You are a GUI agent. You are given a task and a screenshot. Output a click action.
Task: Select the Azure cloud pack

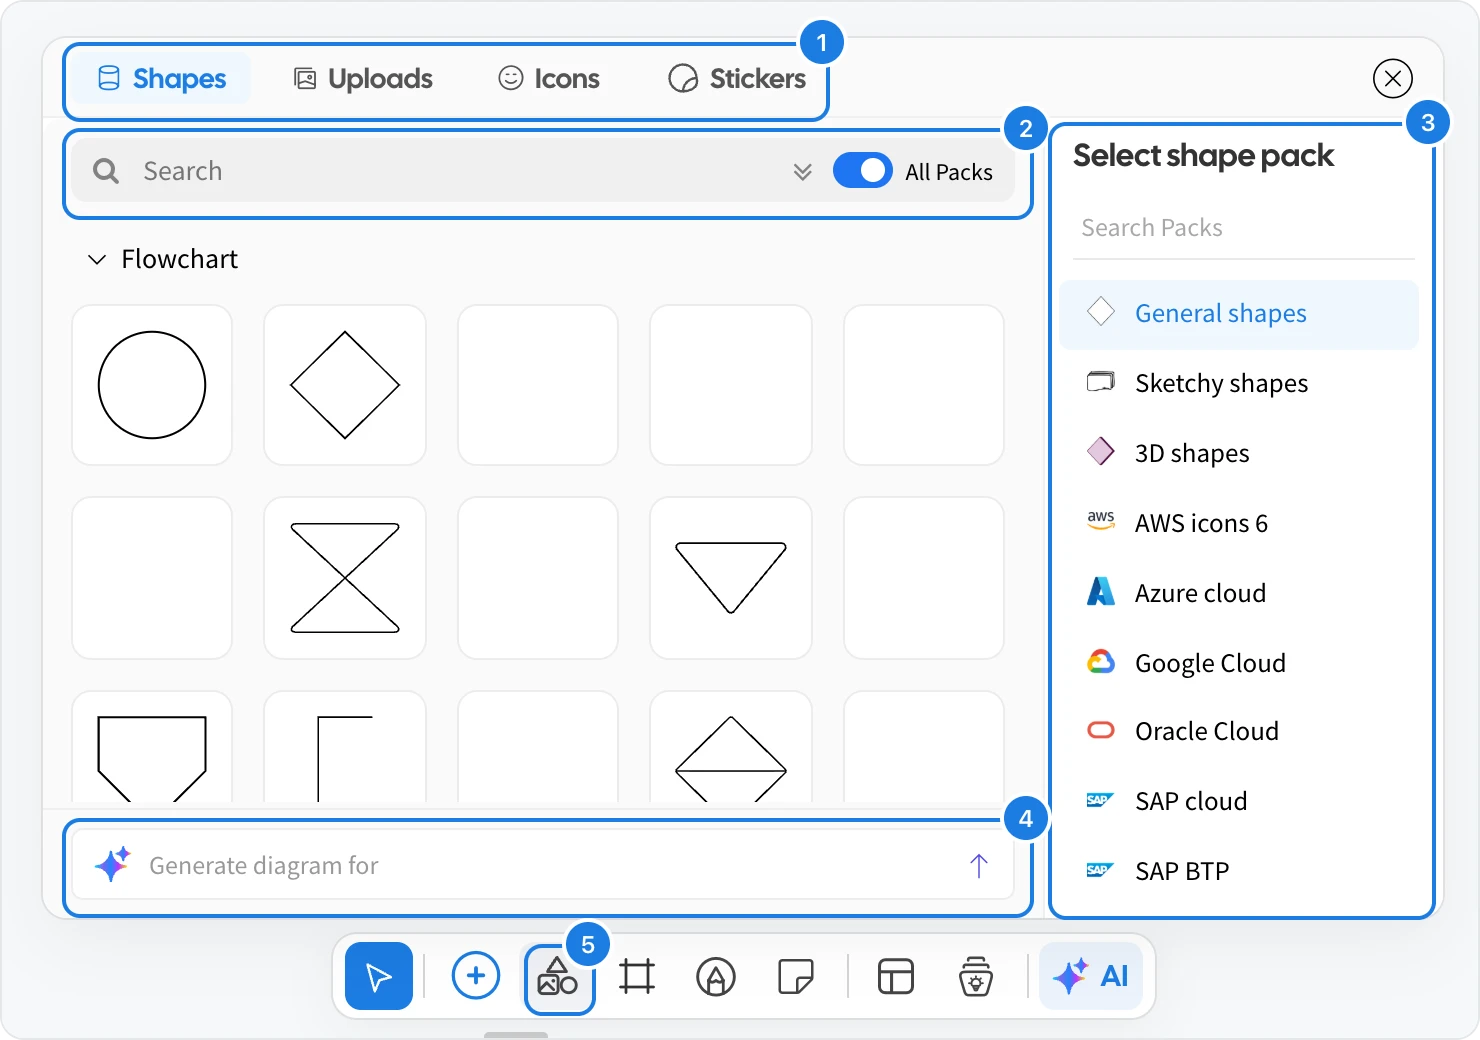pos(1239,594)
